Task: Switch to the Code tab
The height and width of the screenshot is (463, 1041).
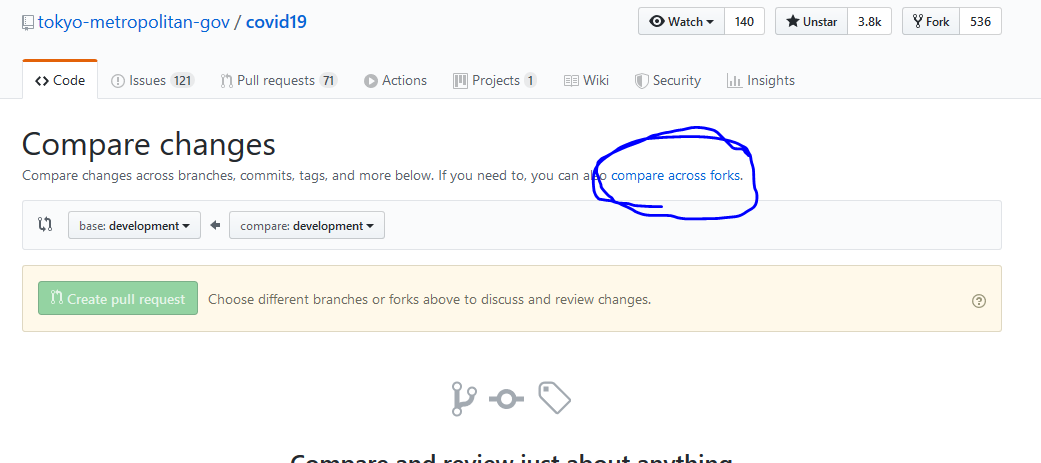Action: point(60,80)
